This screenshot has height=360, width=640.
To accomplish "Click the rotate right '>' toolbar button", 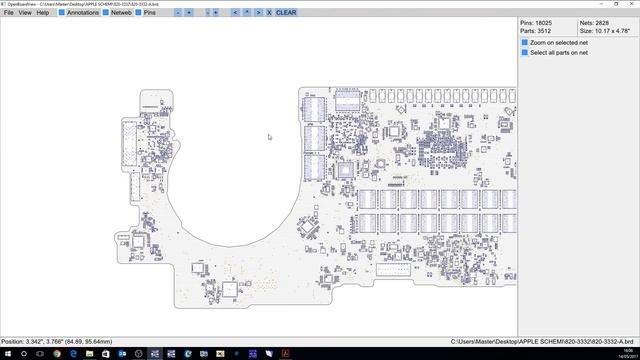I will 258,13.
